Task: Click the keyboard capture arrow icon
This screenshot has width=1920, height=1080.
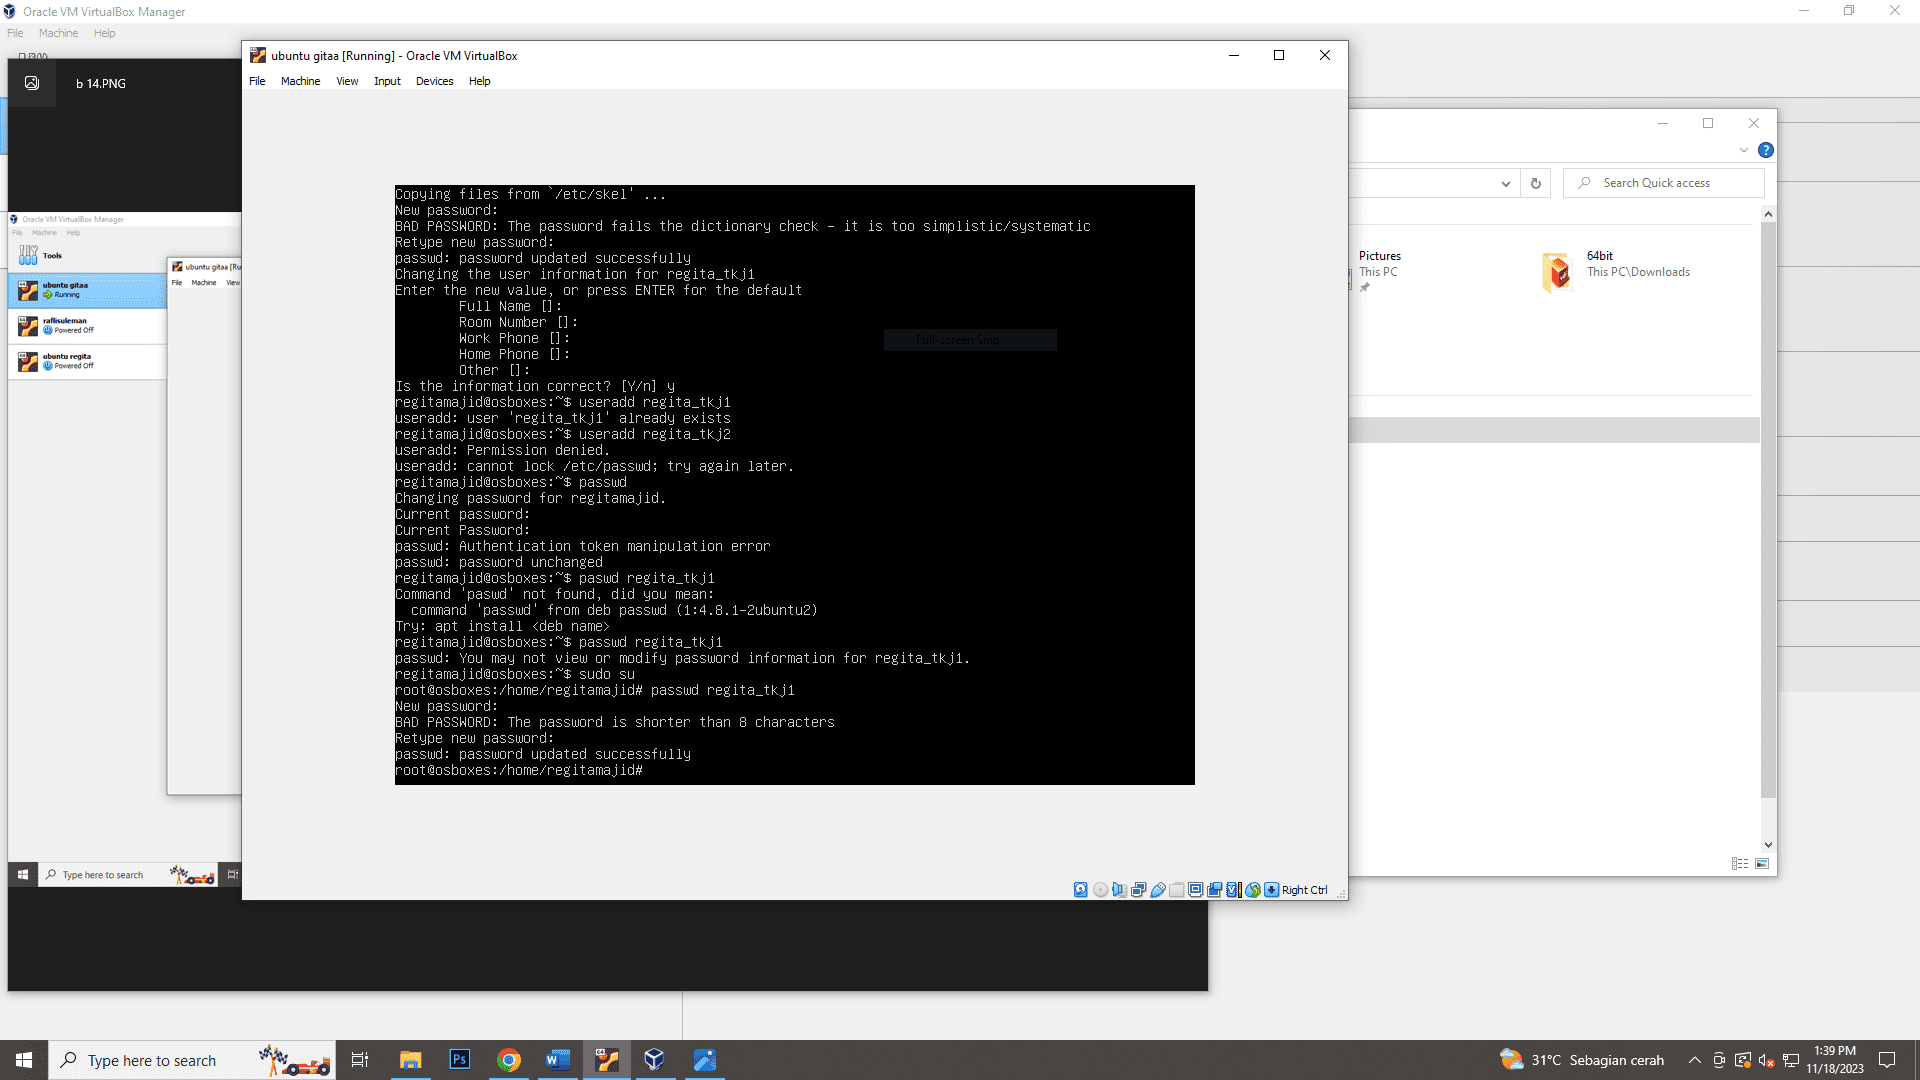Action: (1271, 890)
